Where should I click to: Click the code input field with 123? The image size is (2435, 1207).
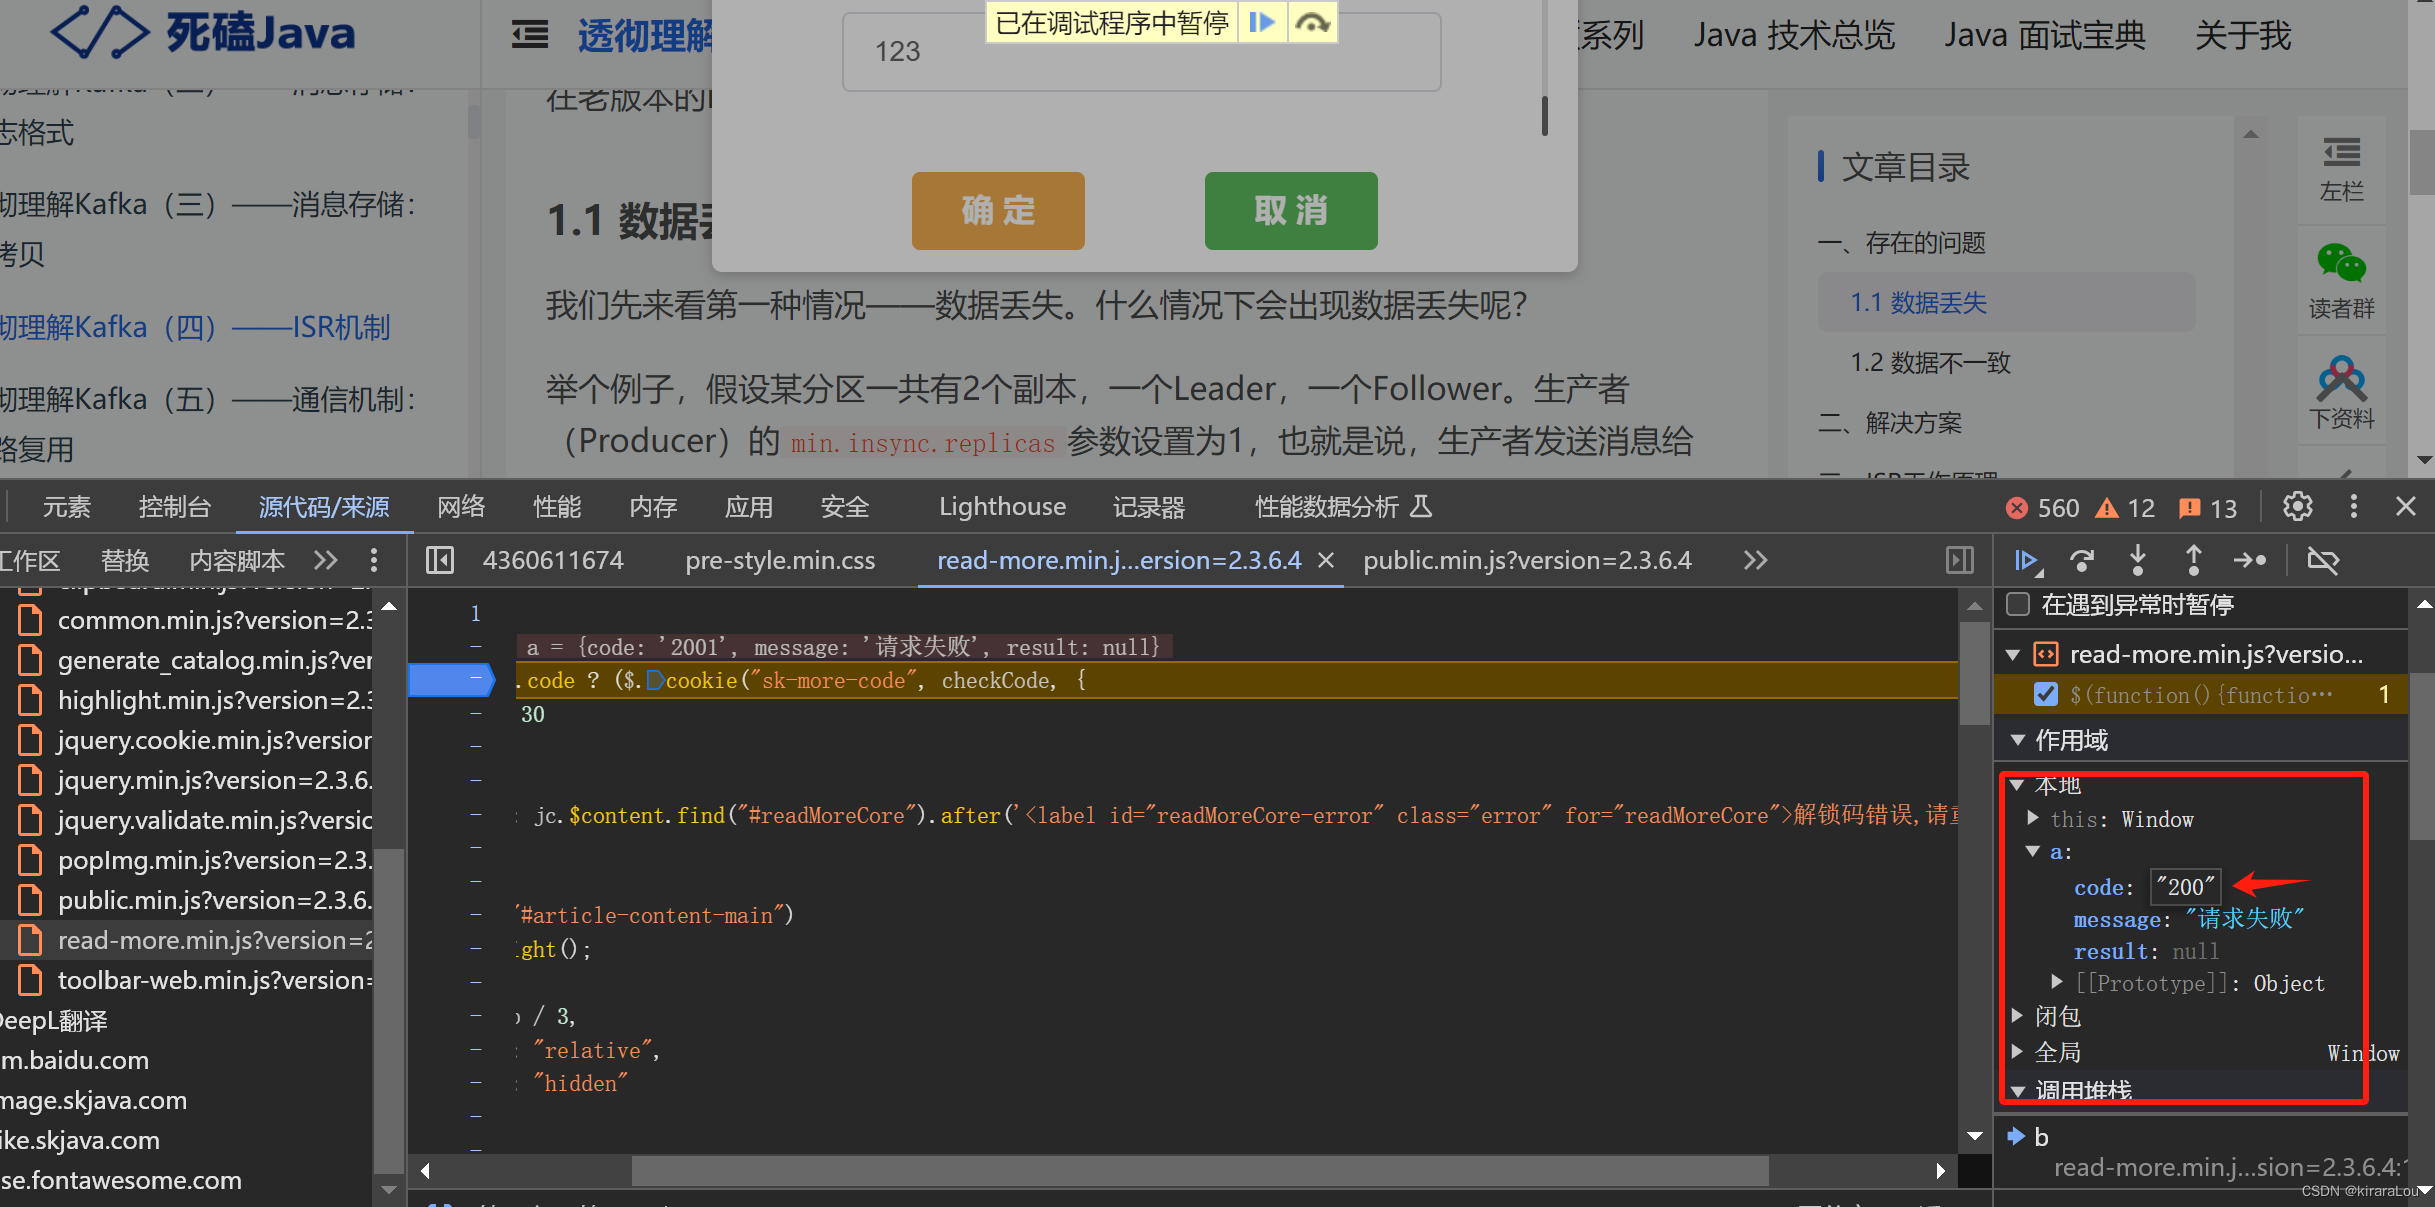(x=1141, y=52)
